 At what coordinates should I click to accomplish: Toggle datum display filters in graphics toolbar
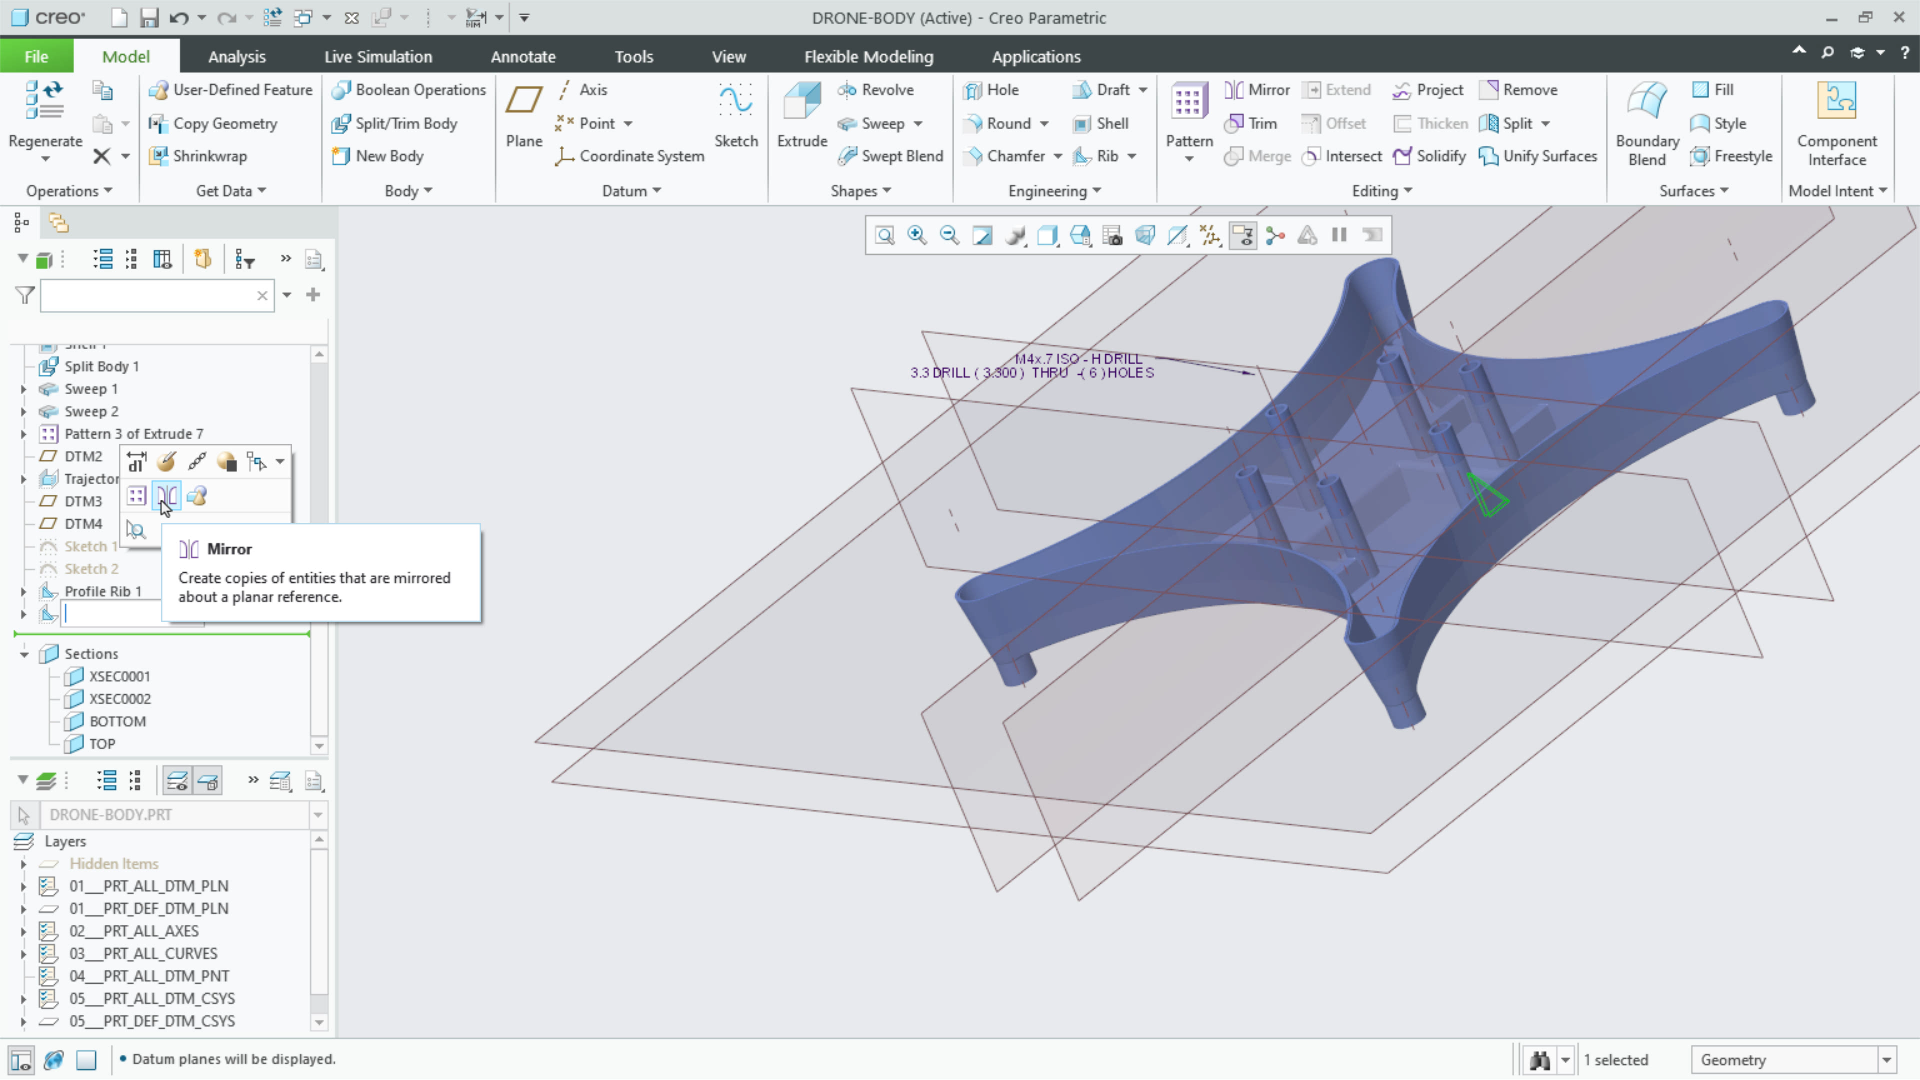point(1211,235)
